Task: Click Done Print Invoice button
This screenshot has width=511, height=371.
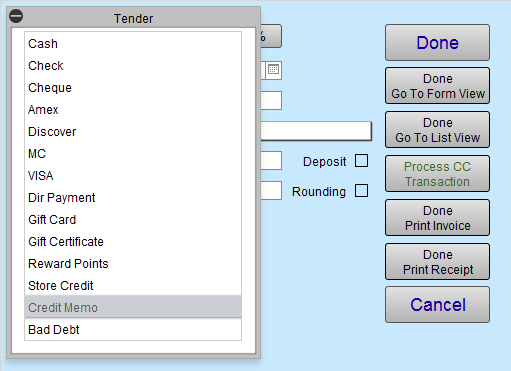Action: [x=437, y=218]
